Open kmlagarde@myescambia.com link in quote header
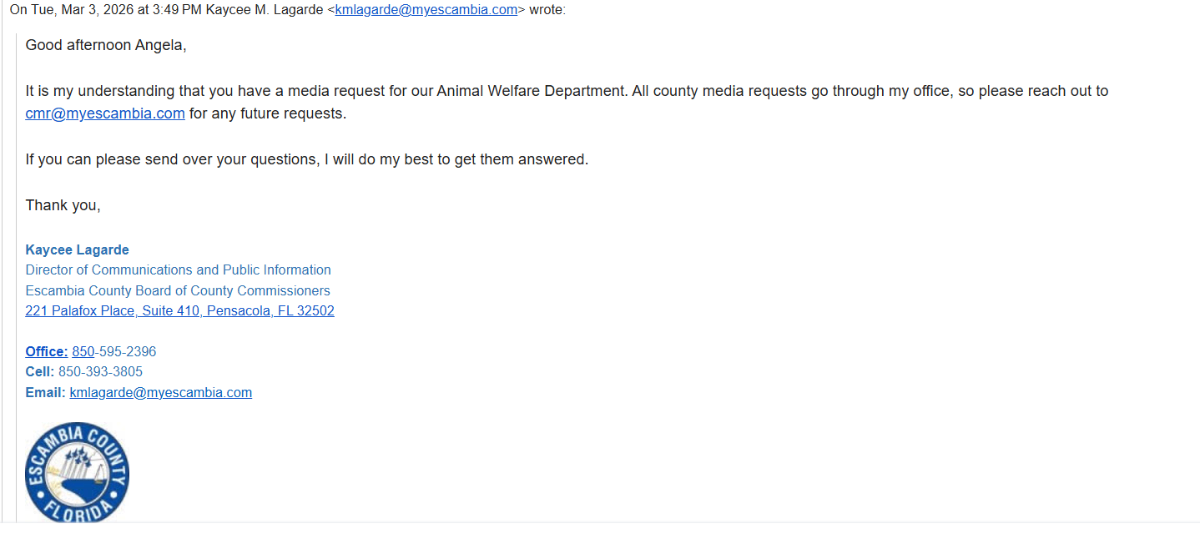1200x539 pixels. pyautogui.click(x=426, y=10)
